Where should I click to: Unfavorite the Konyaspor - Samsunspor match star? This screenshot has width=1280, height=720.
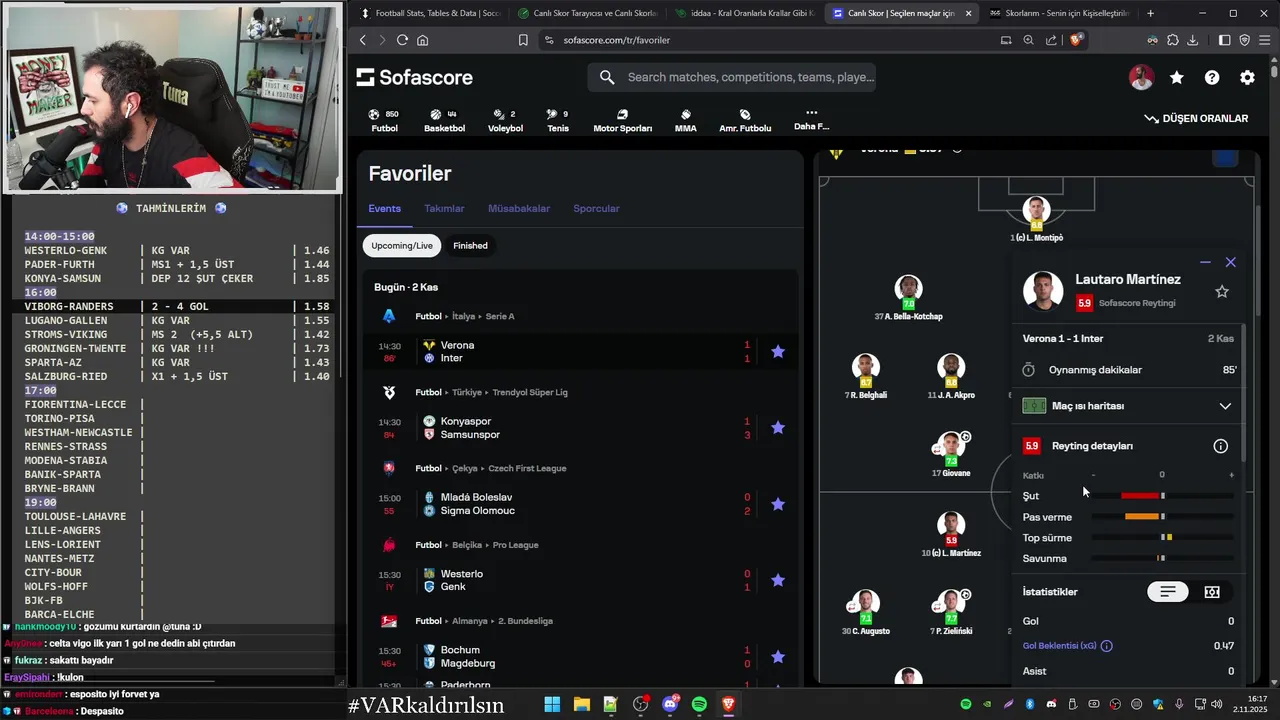coord(778,428)
